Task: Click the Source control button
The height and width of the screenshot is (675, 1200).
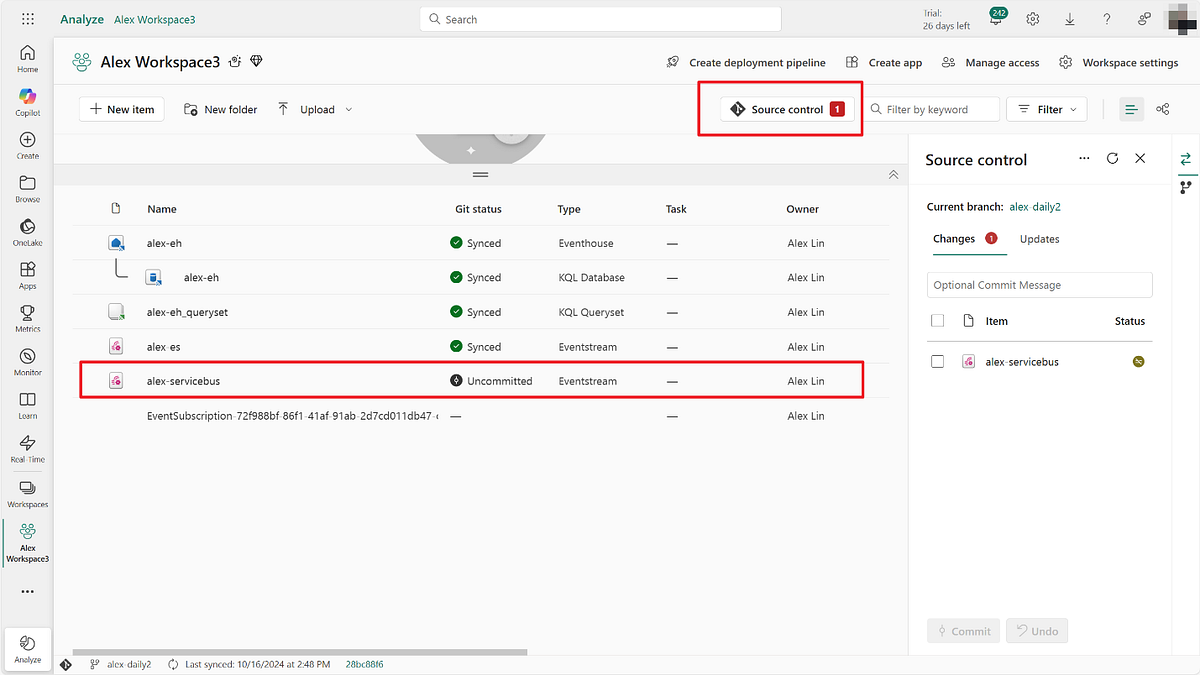Action: click(x=787, y=109)
